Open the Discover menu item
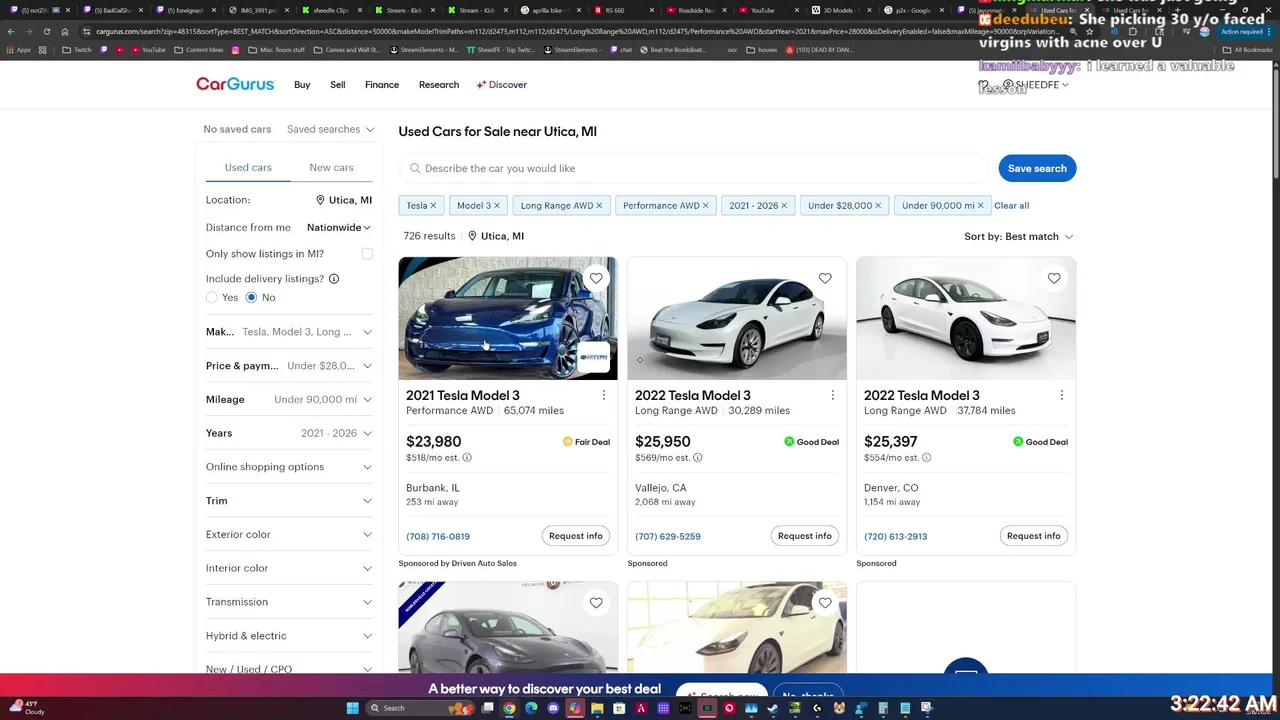The height and width of the screenshot is (720, 1280). 502,85
